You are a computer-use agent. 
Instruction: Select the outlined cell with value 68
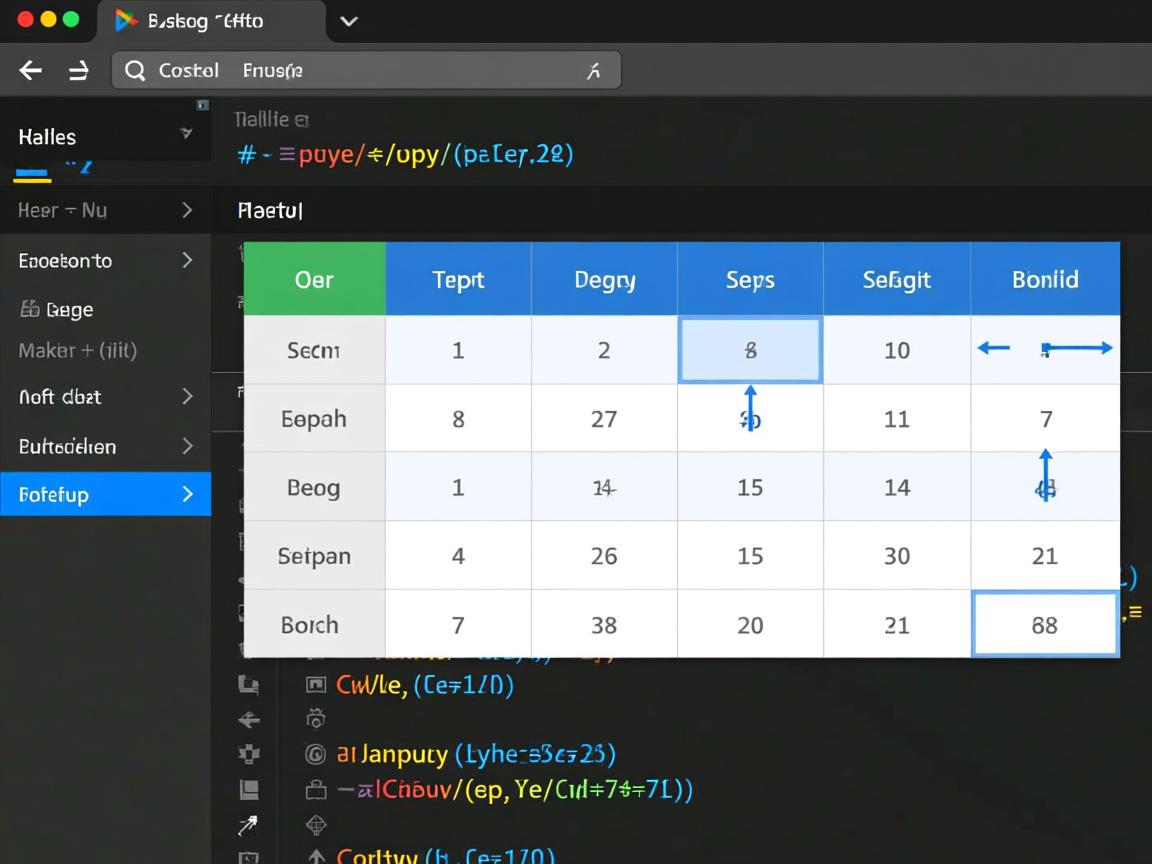click(x=1044, y=625)
